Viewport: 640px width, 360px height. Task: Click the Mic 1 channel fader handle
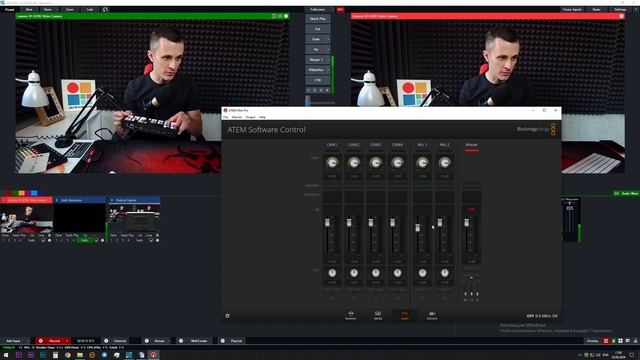(418, 228)
